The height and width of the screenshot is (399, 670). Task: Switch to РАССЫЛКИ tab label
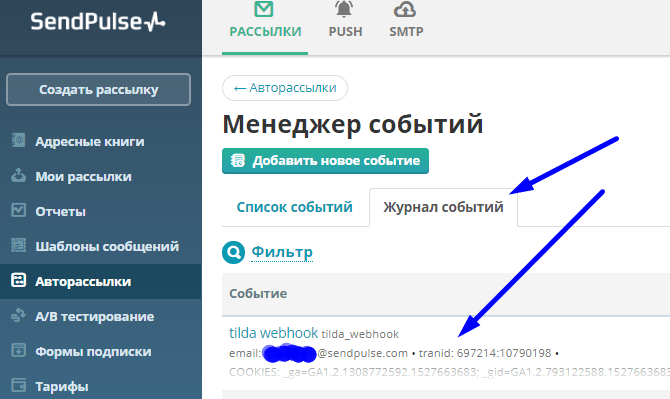click(x=265, y=32)
